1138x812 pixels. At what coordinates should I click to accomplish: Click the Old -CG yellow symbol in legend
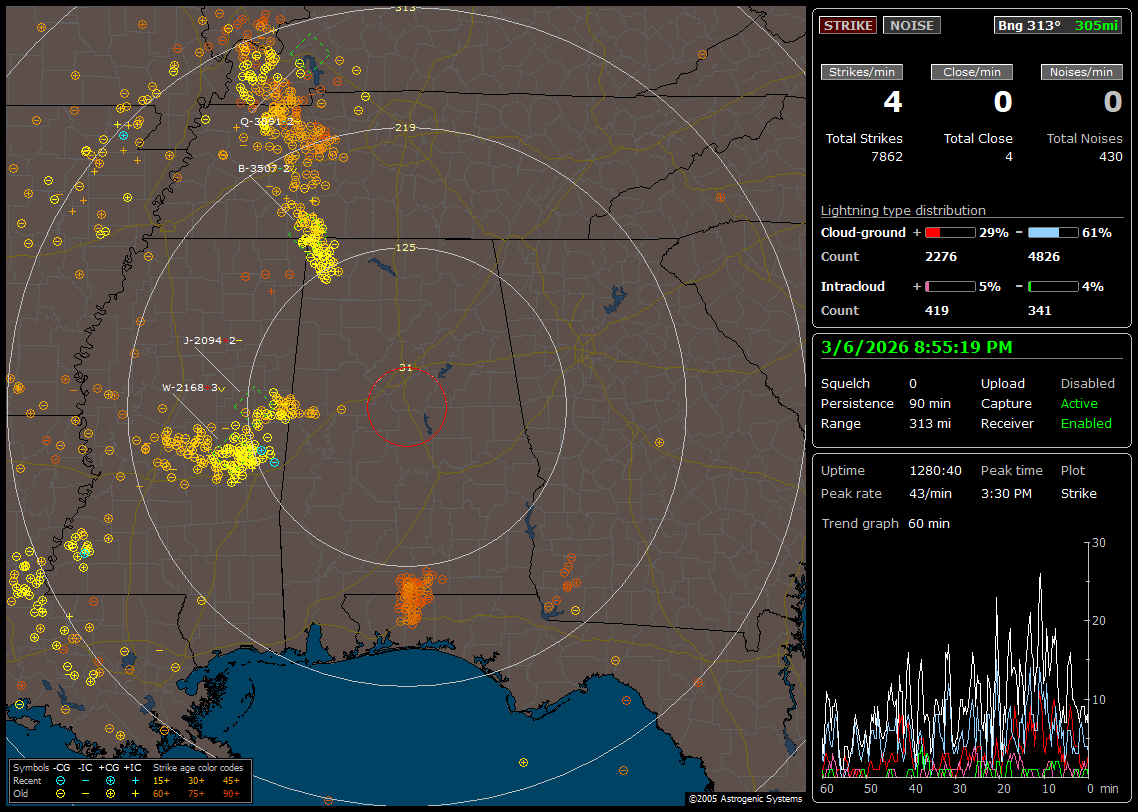pyautogui.click(x=60, y=793)
